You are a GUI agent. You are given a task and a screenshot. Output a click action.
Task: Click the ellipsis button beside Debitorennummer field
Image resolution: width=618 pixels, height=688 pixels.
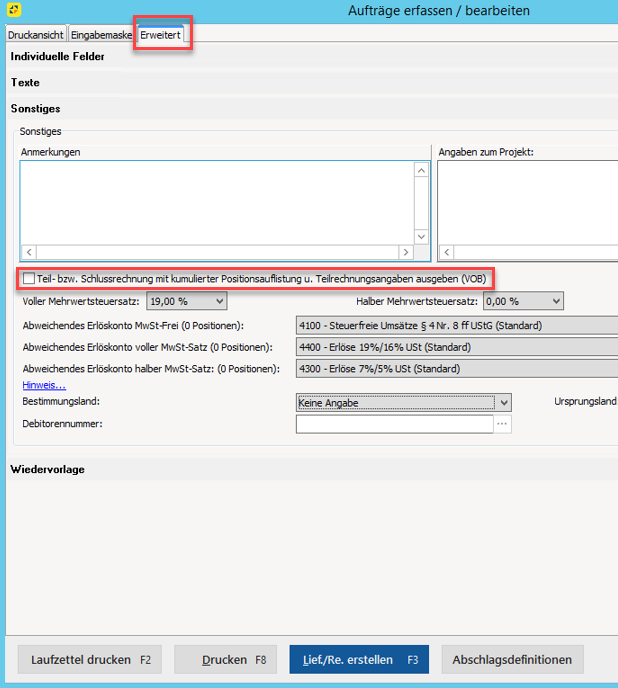click(x=503, y=424)
